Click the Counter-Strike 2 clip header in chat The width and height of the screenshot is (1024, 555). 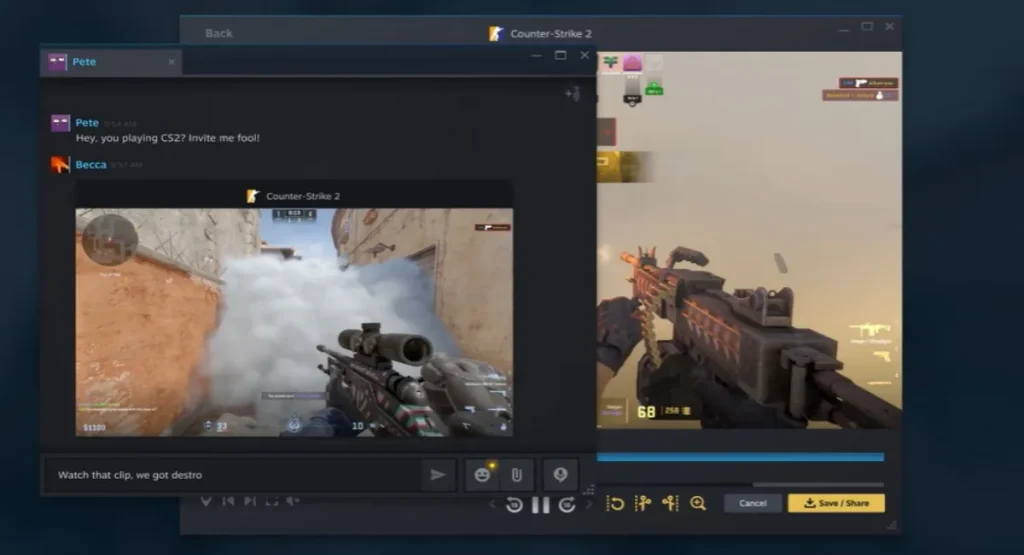294,196
